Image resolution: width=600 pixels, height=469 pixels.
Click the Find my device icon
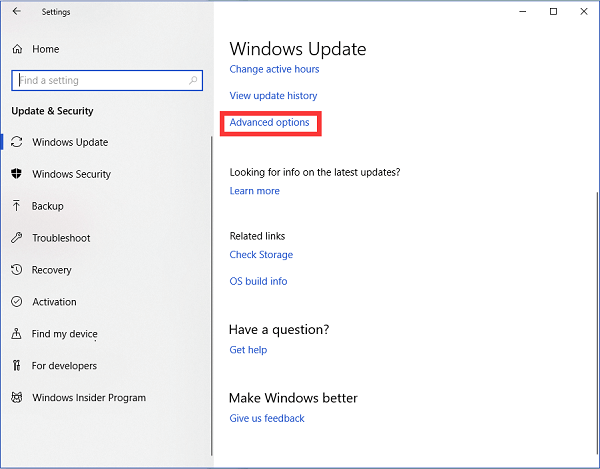click(x=16, y=334)
